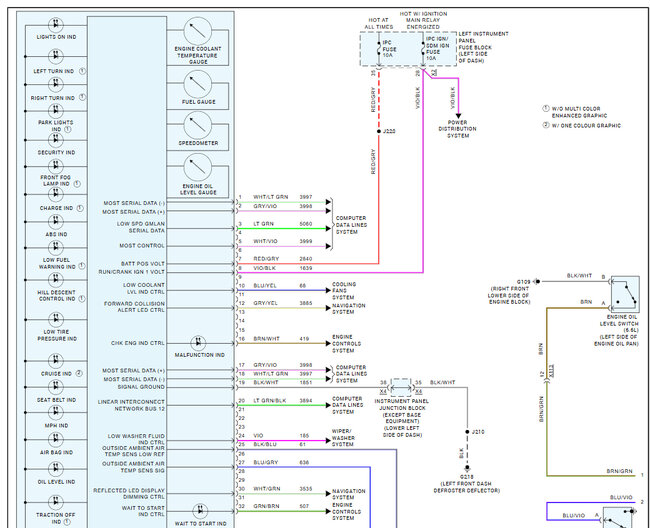Click the 'BLU/YEL' wire label at pin 10

[265, 286]
